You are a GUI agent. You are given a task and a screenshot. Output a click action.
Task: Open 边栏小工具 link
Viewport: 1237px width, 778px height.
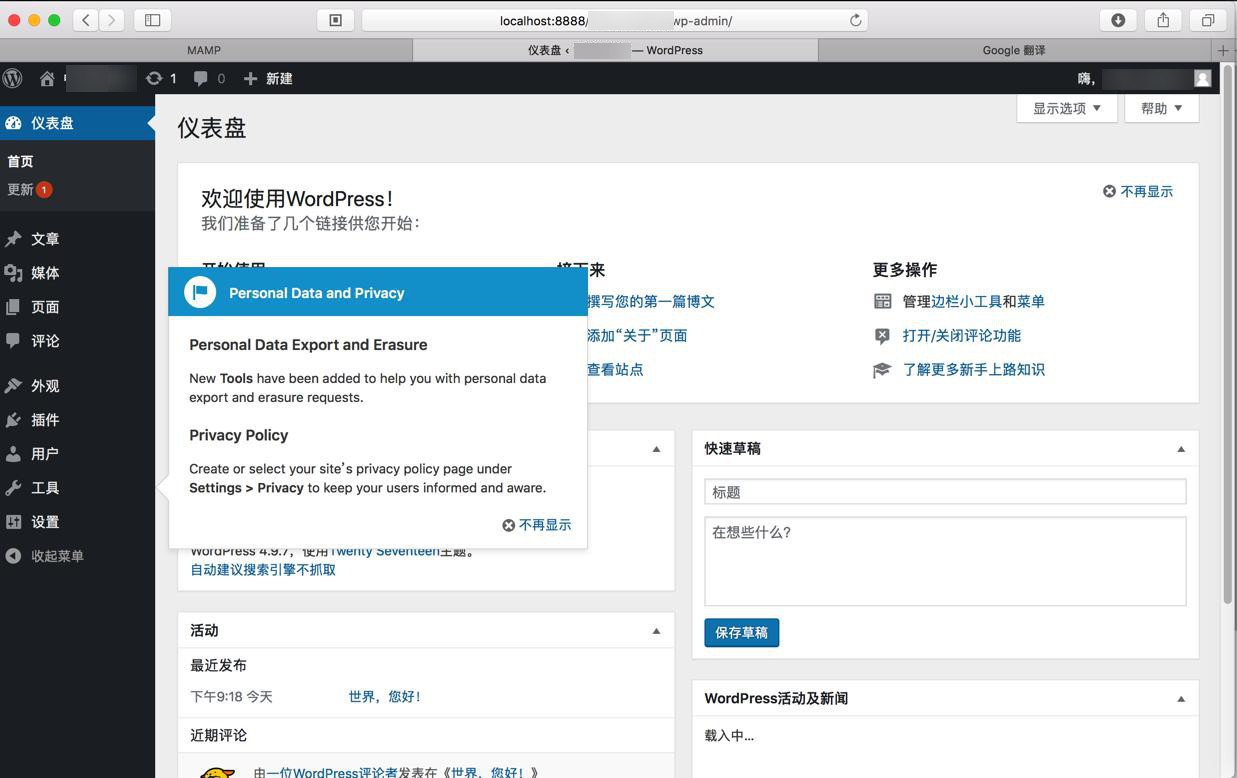click(966, 301)
